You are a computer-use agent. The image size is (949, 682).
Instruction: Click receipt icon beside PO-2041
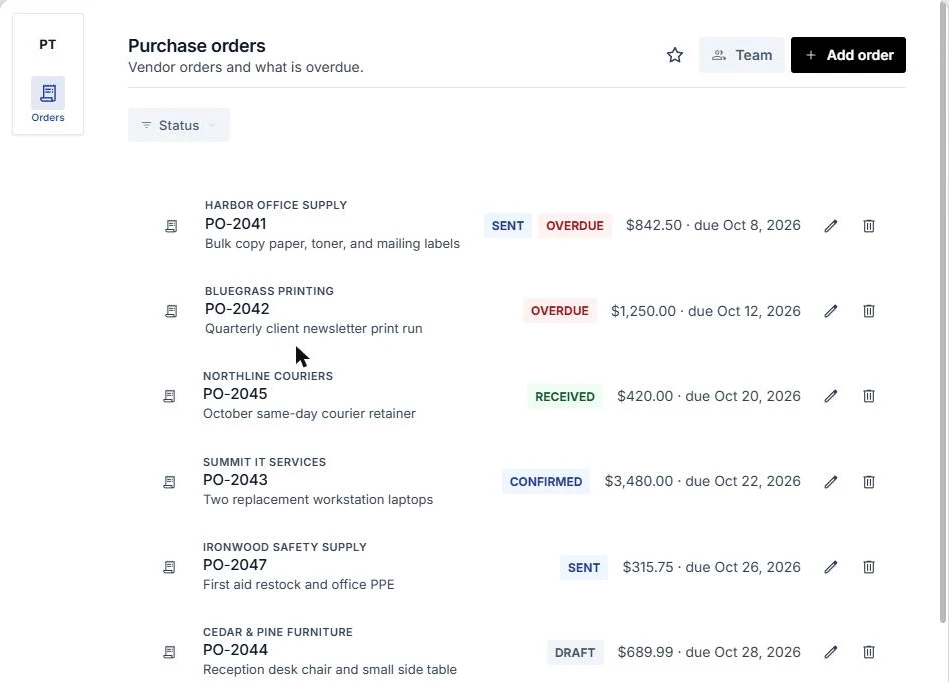tap(171, 226)
